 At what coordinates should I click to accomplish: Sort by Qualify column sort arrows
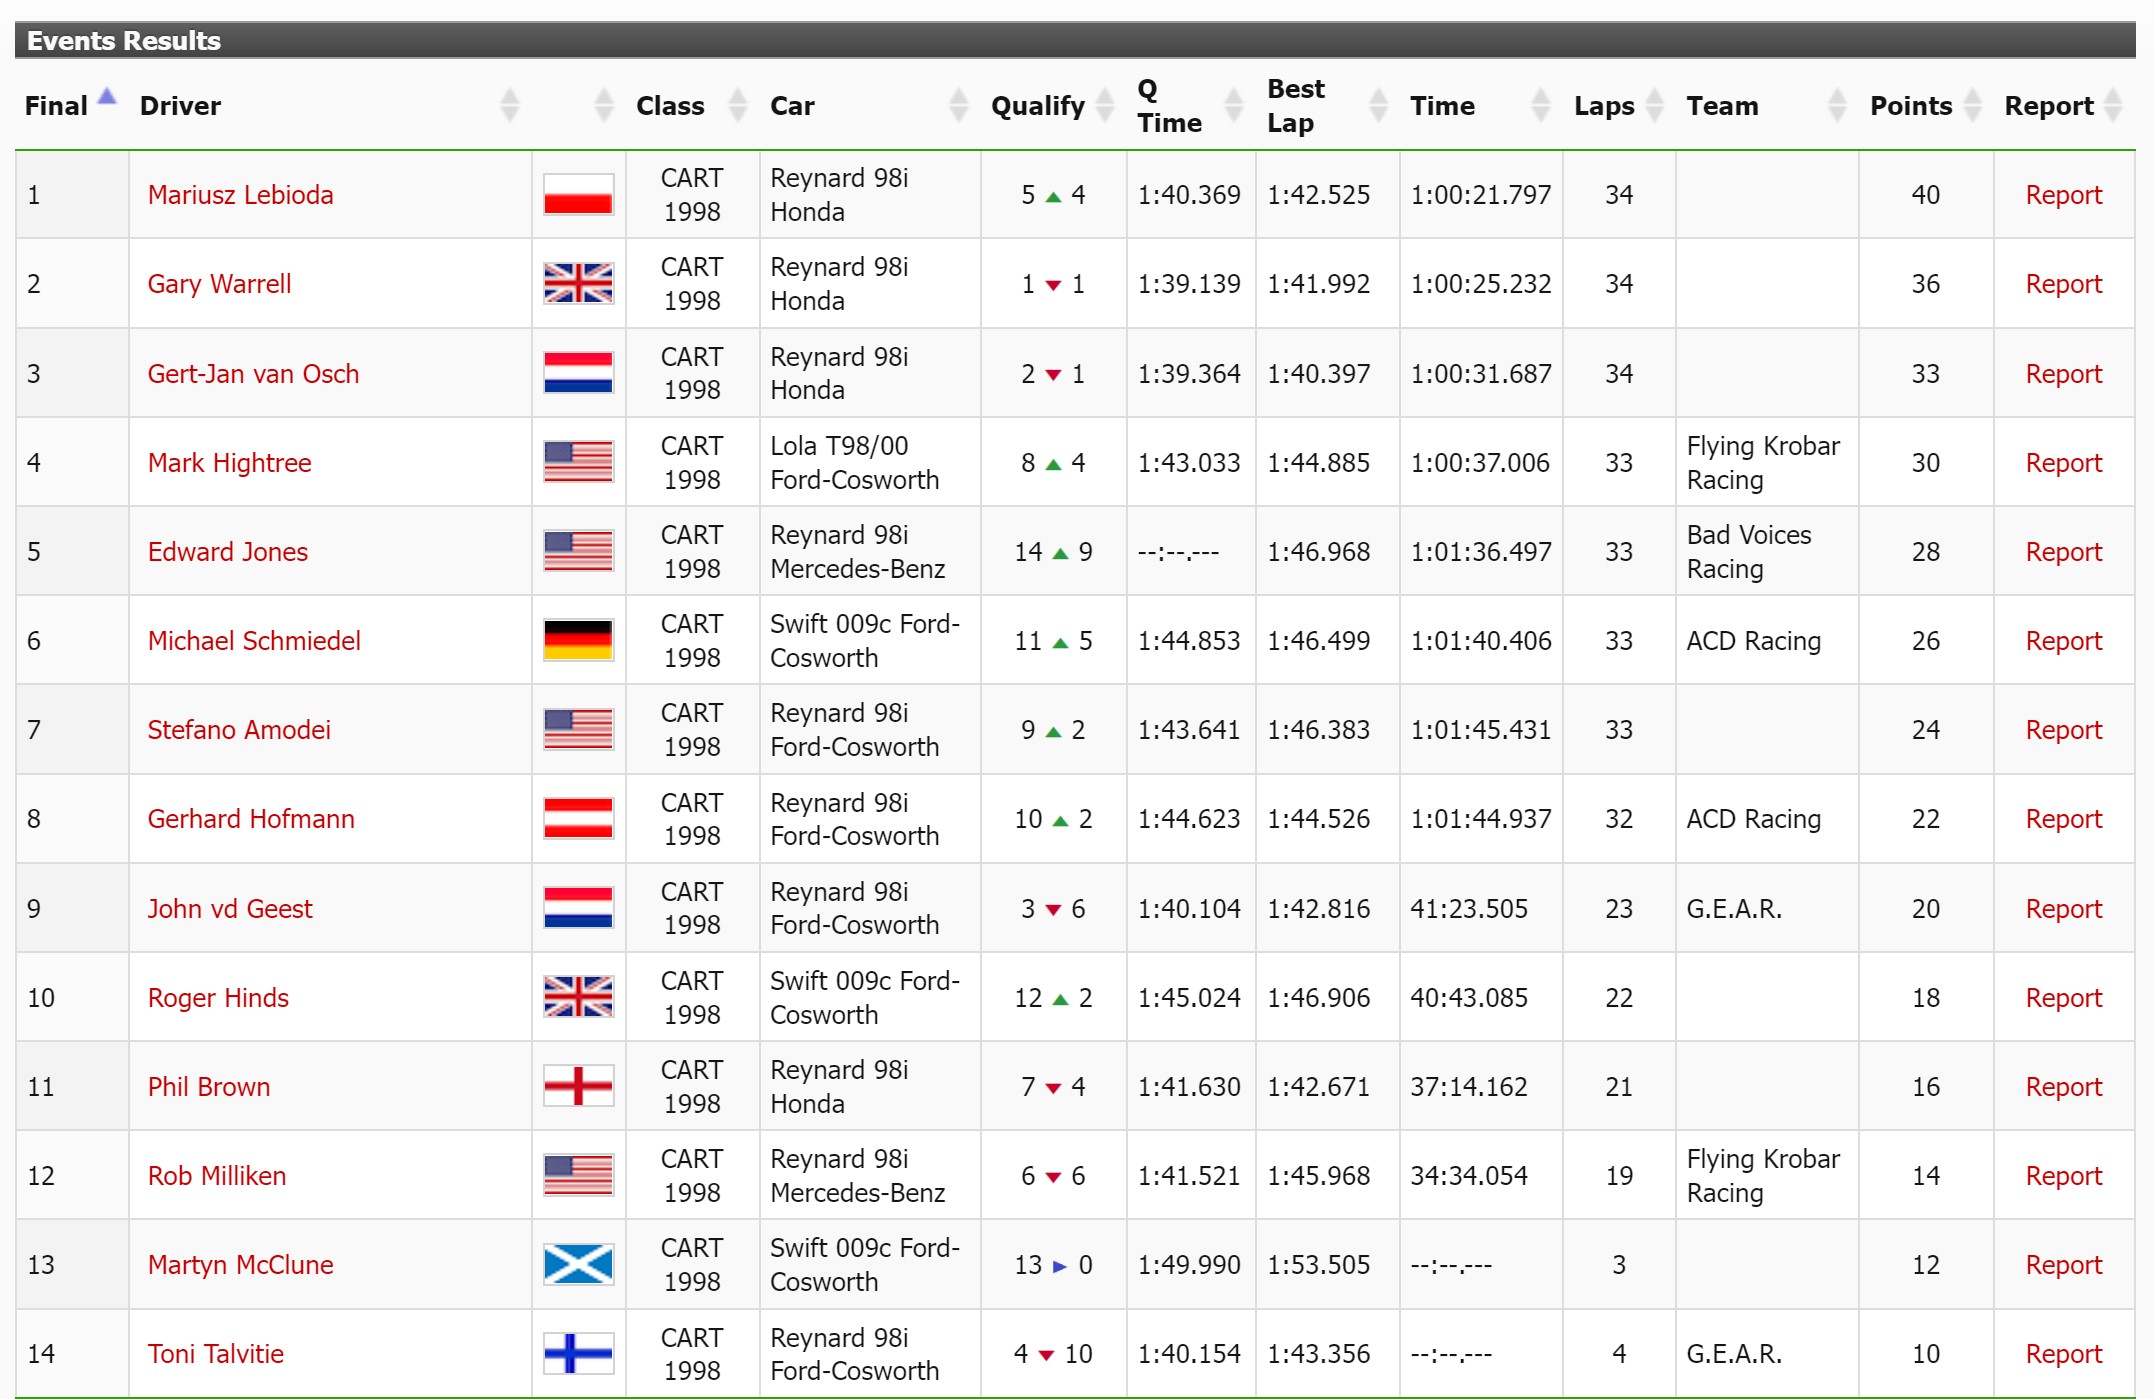click(x=1105, y=105)
